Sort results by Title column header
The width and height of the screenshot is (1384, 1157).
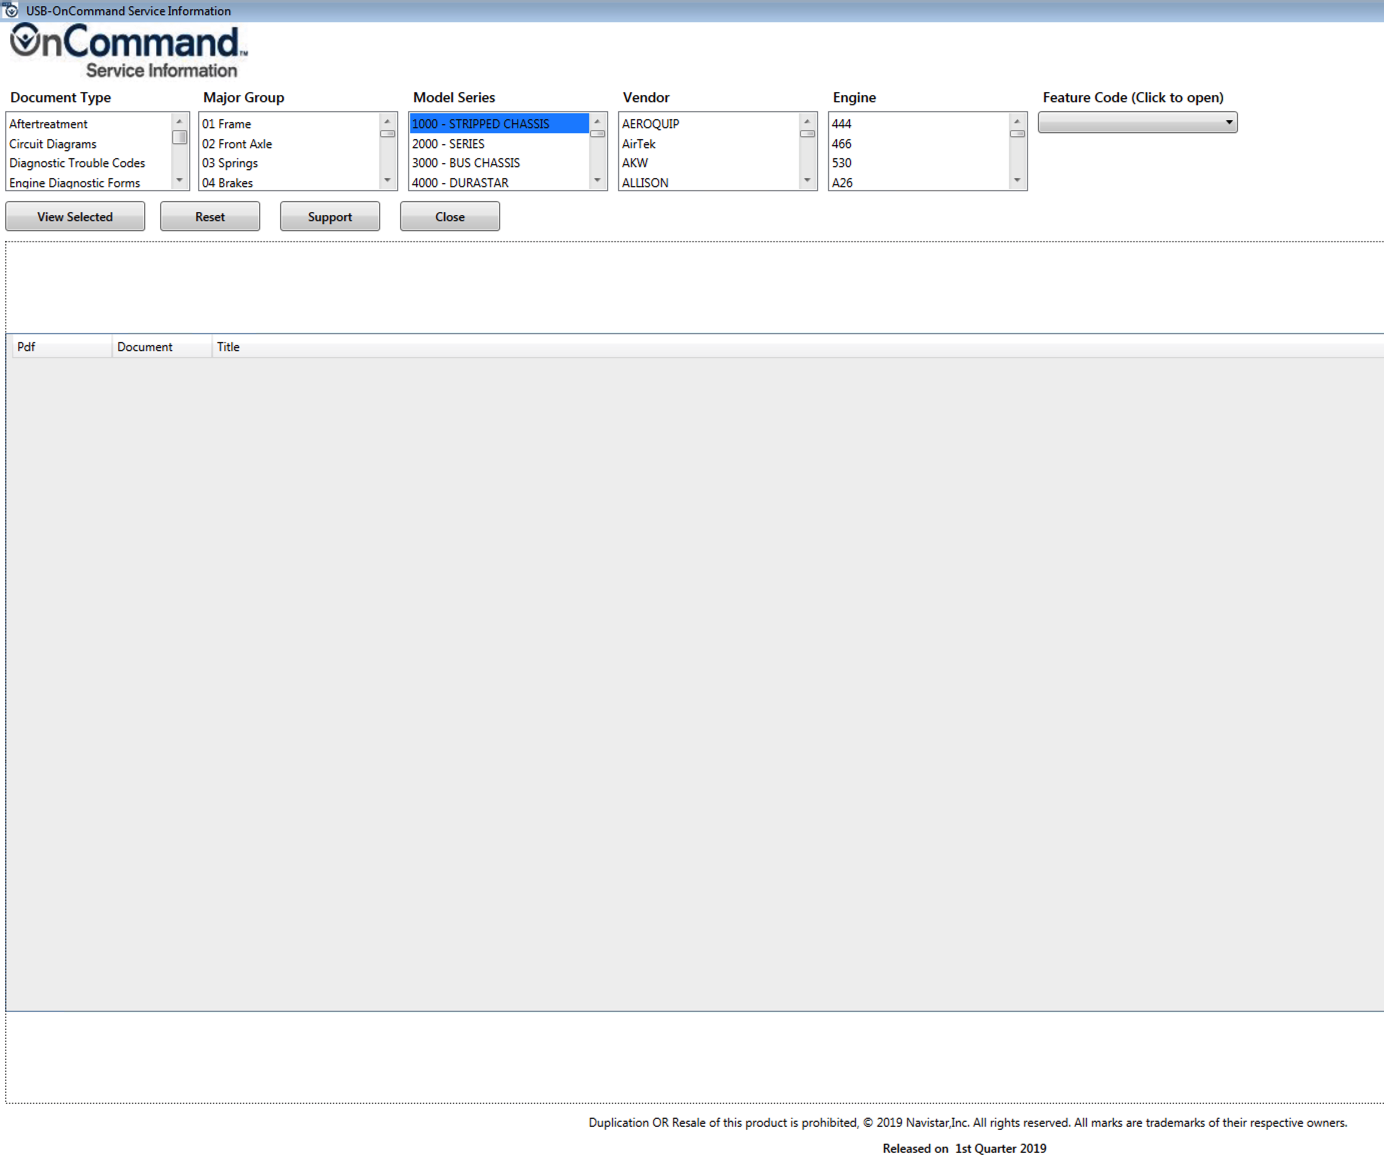(x=798, y=347)
